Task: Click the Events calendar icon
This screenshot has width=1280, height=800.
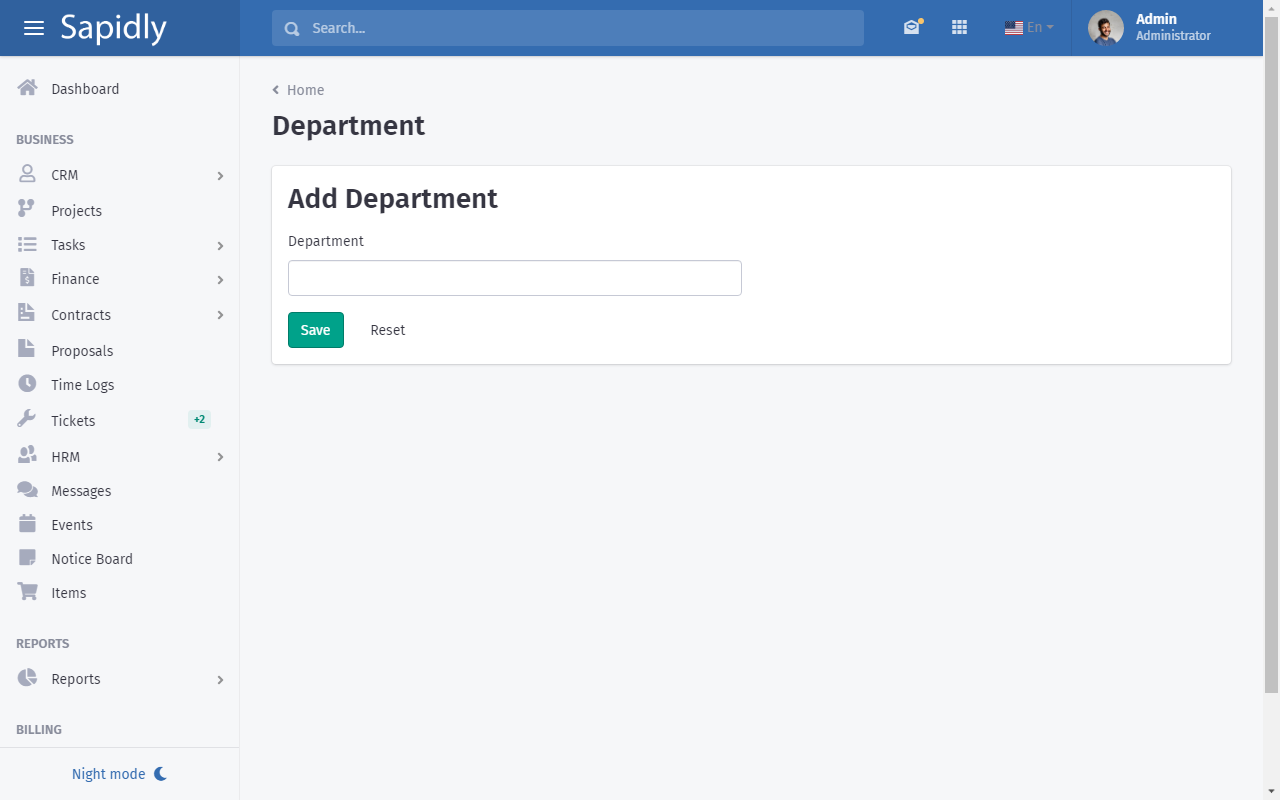Action: pyautogui.click(x=27, y=524)
